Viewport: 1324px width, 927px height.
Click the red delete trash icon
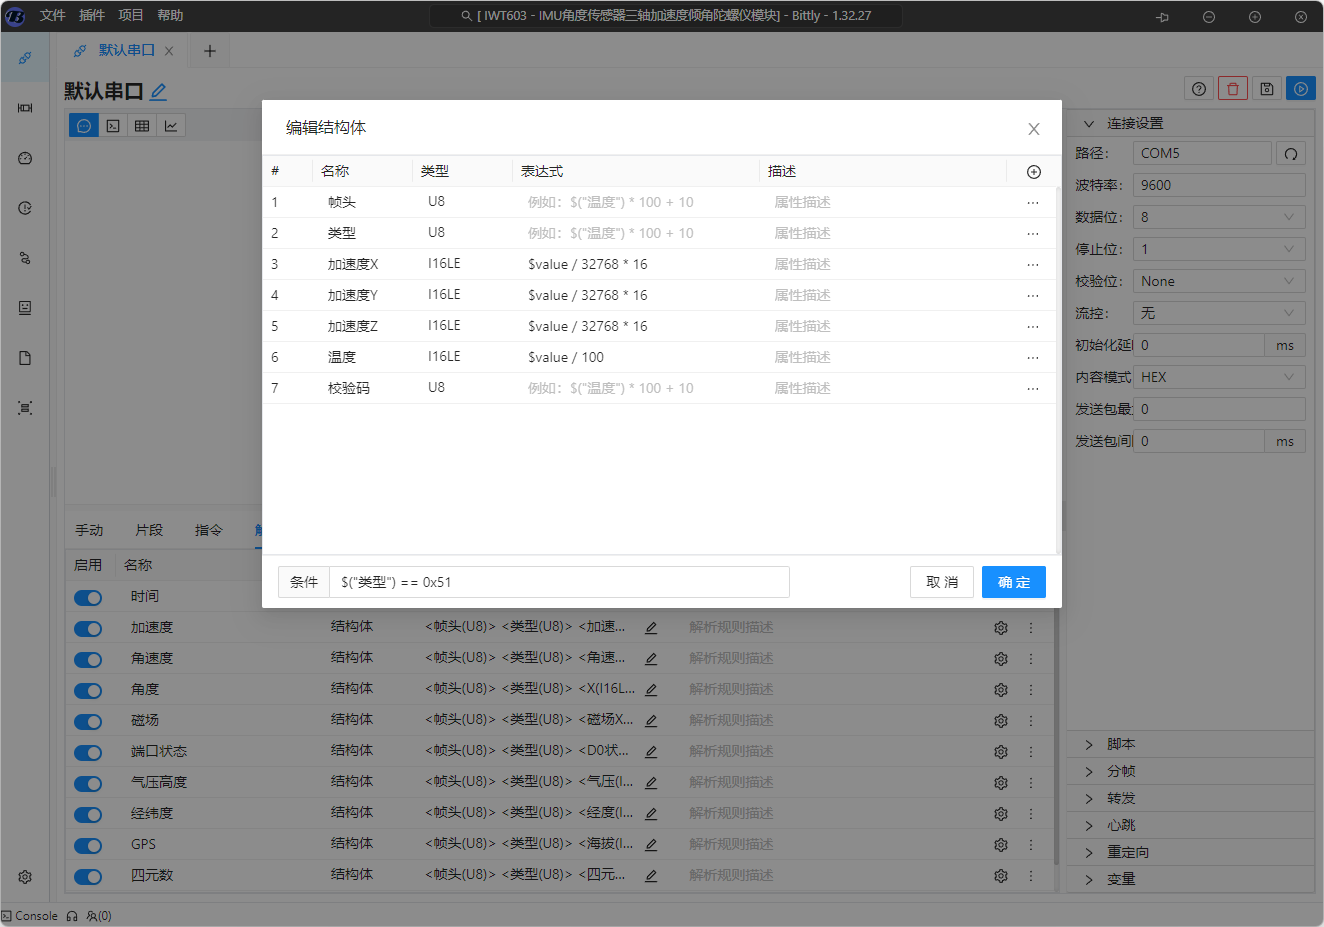pyautogui.click(x=1232, y=89)
